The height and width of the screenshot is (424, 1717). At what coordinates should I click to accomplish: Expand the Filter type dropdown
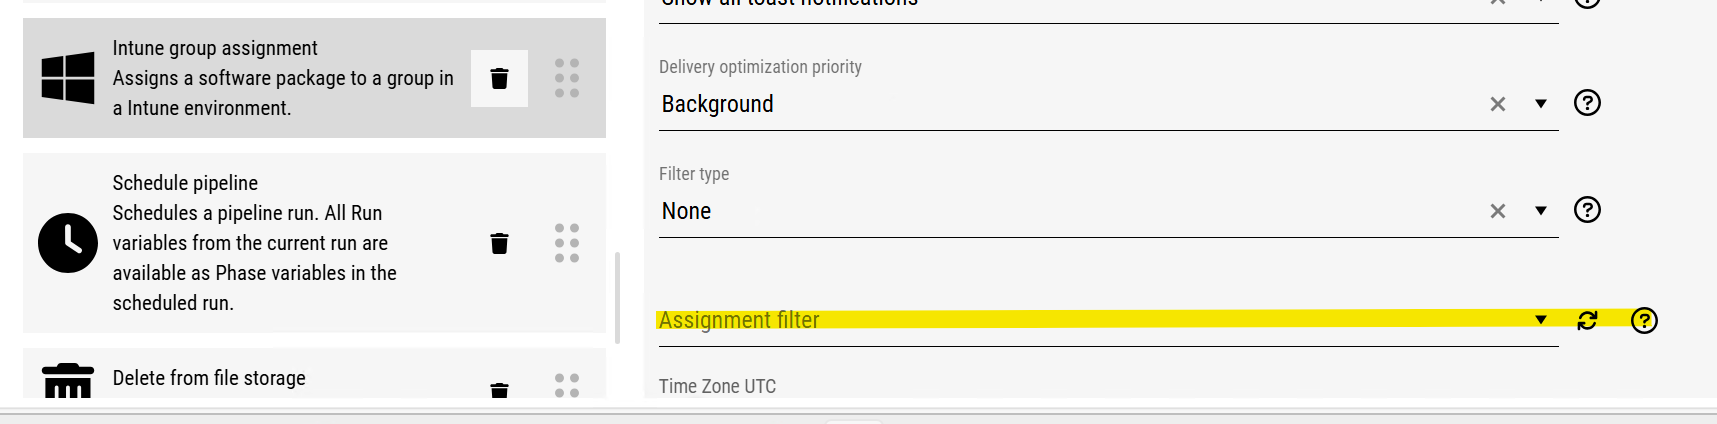pos(1541,211)
